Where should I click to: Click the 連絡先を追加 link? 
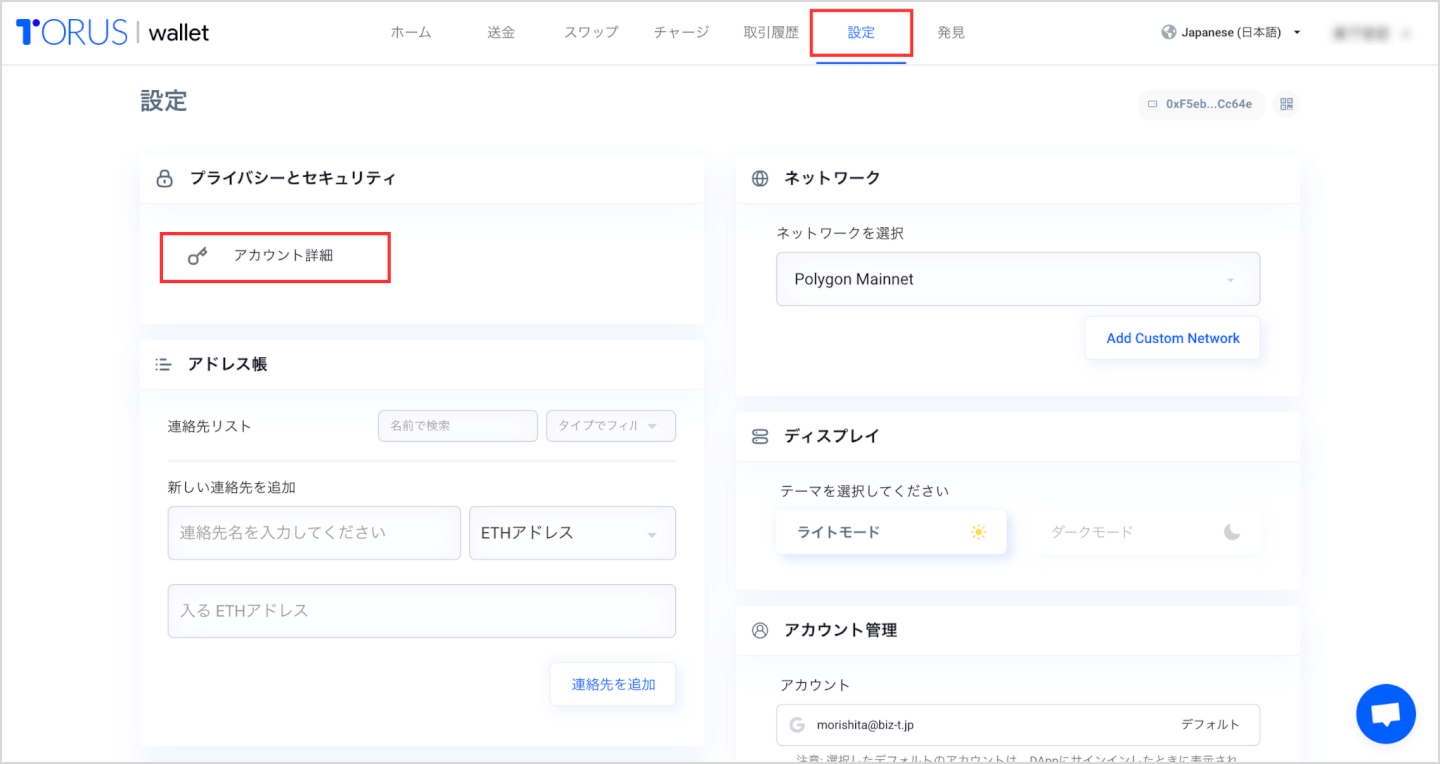(612, 683)
